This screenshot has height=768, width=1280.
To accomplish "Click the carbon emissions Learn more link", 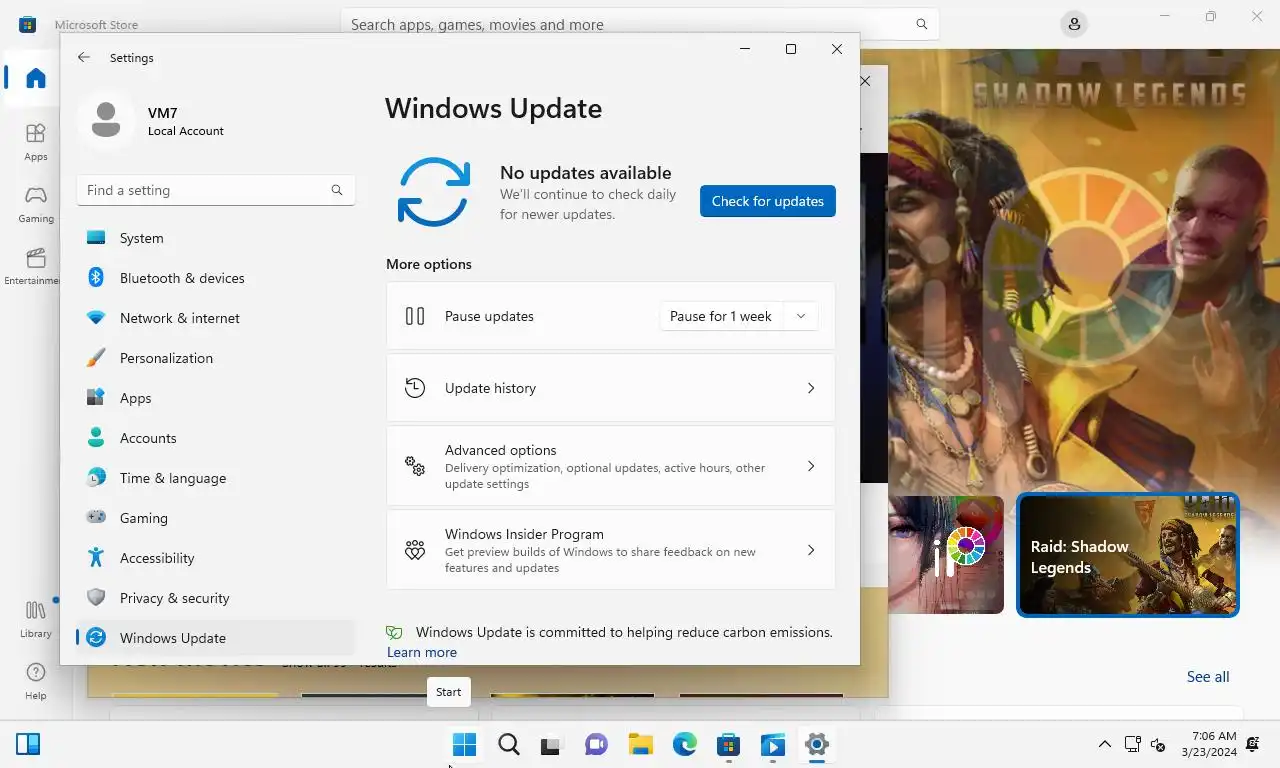I will 422,652.
